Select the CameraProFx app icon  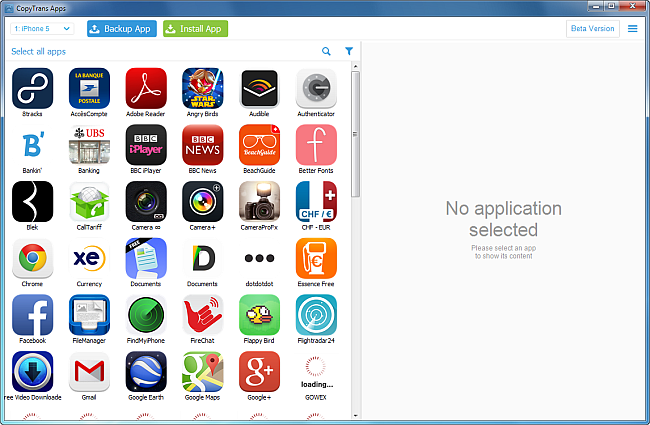(x=259, y=202)
